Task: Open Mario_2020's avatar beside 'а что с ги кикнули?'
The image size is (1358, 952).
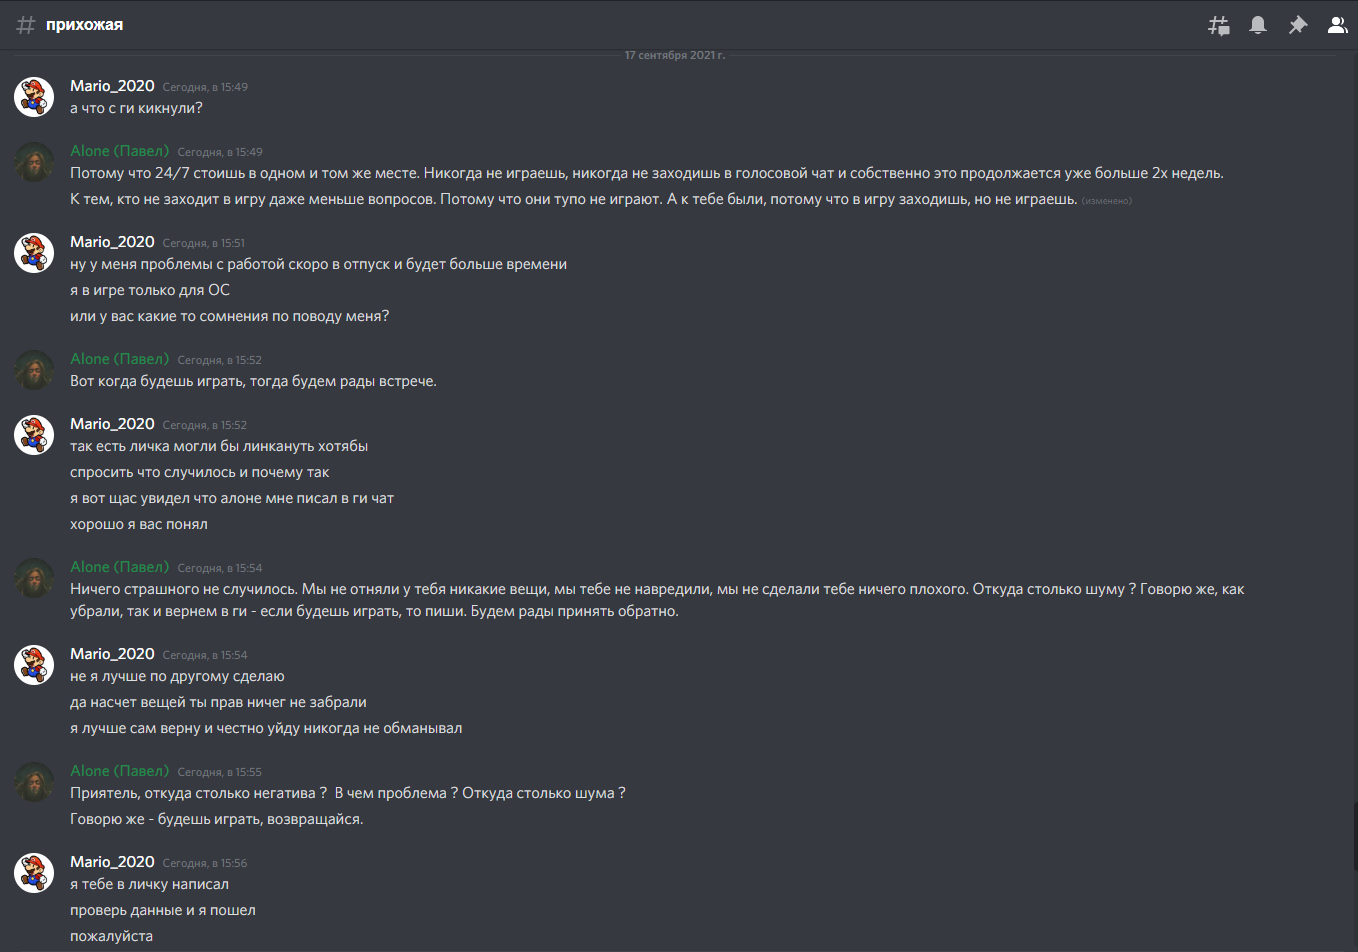Action: 34,97
